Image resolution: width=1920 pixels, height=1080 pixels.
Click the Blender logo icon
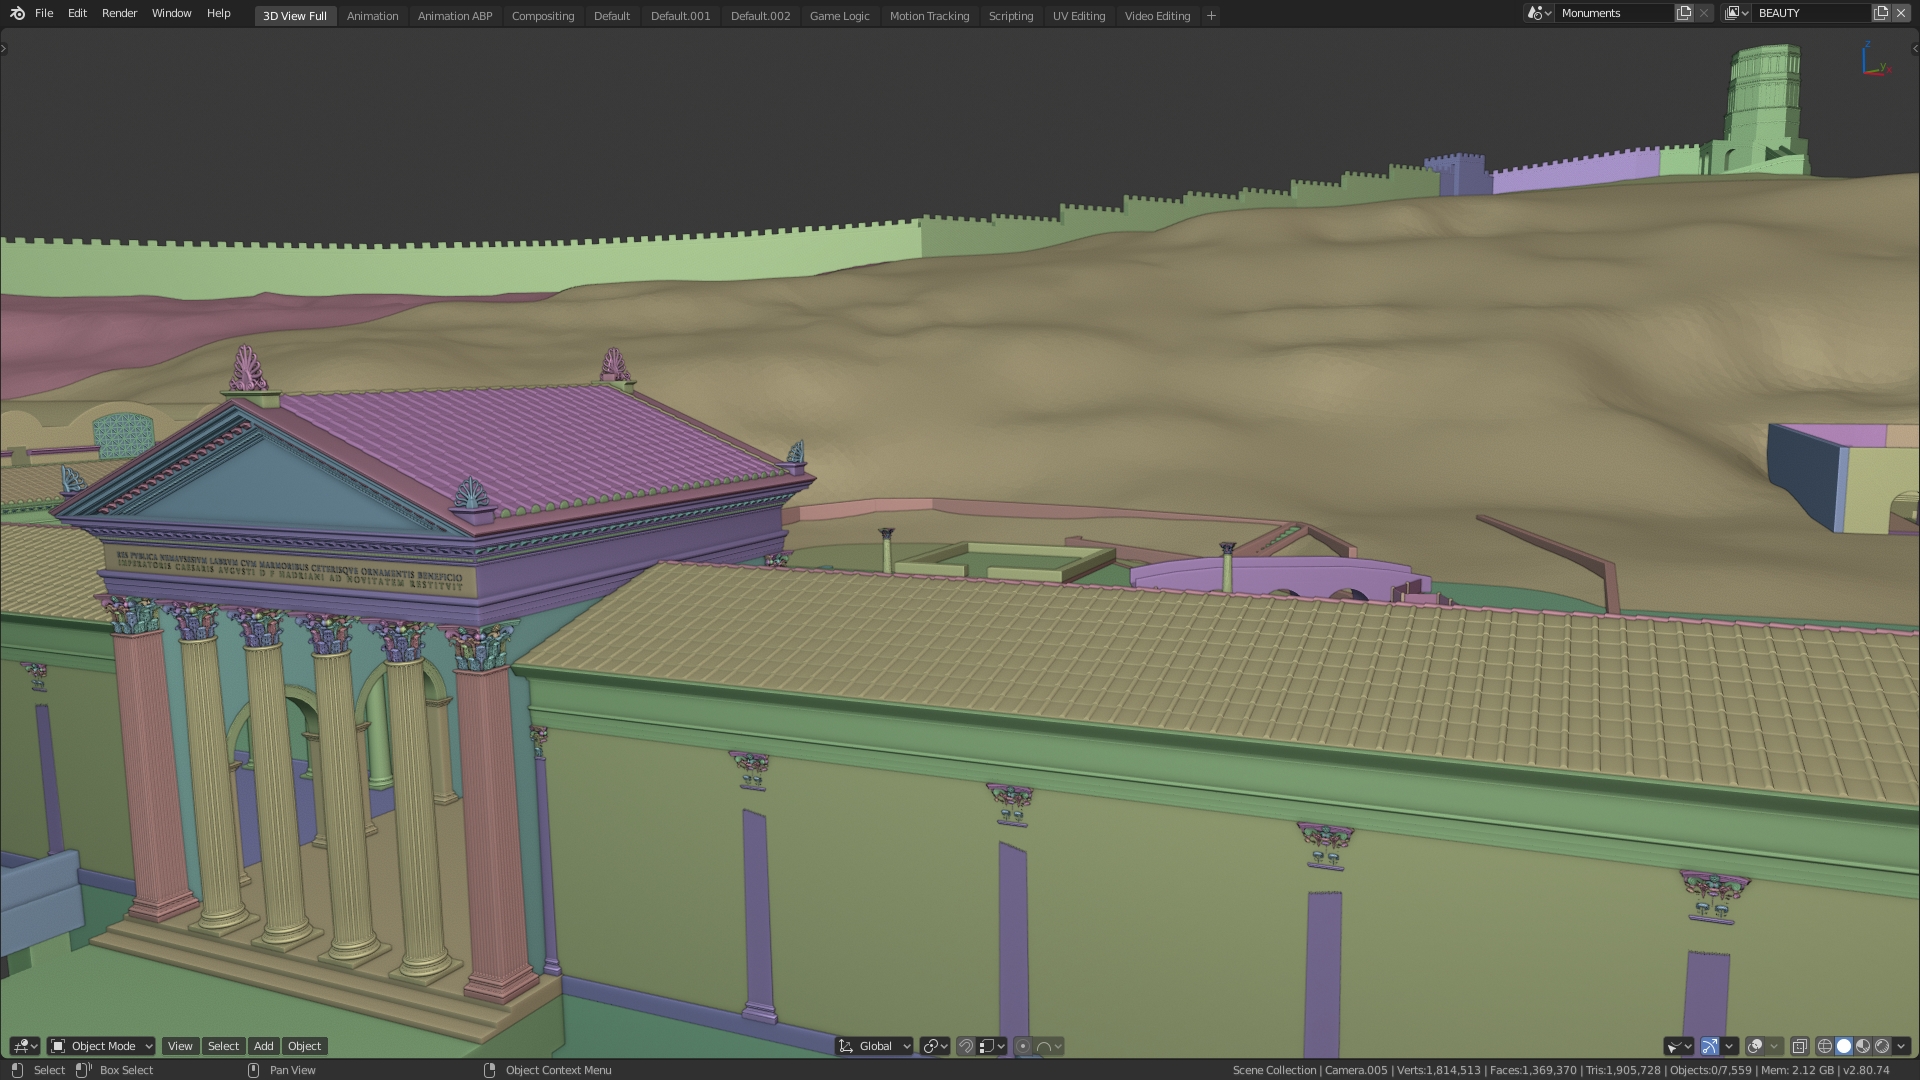[x=17, y=13]
